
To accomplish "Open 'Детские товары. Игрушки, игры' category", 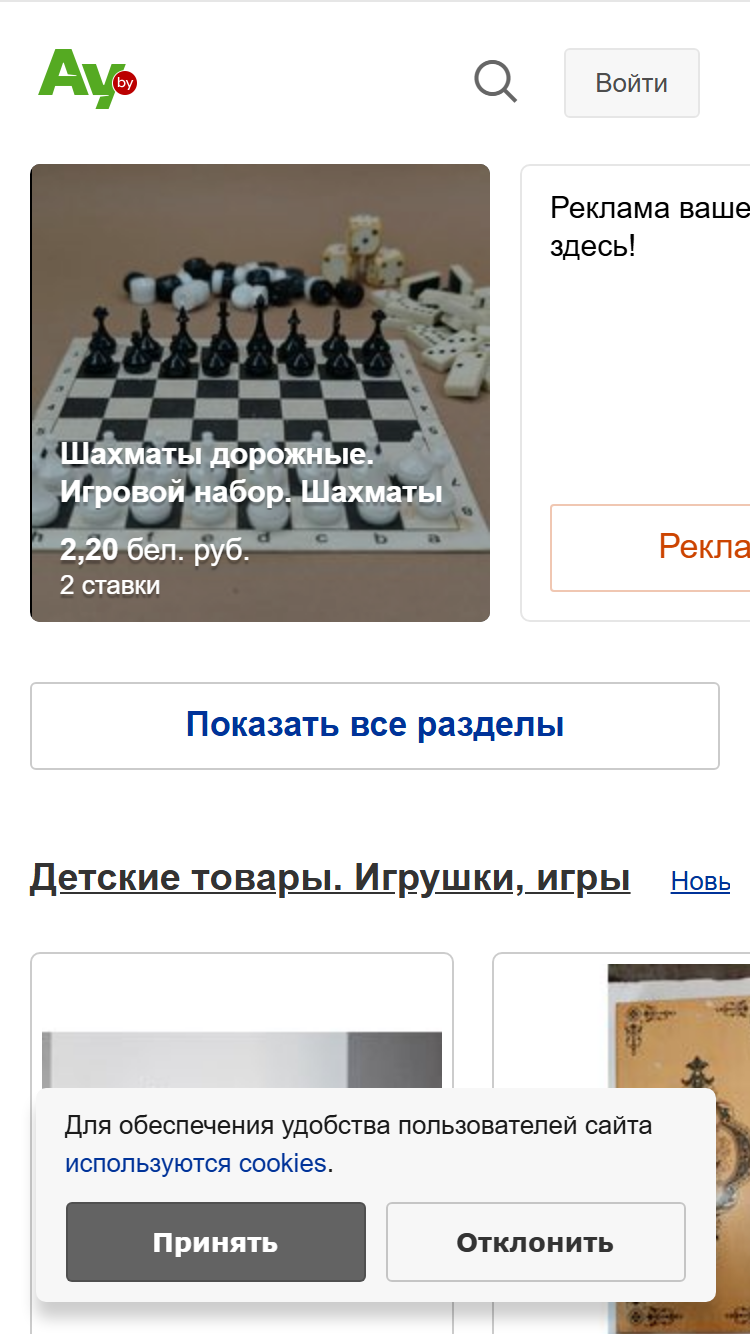I will 330,878.
